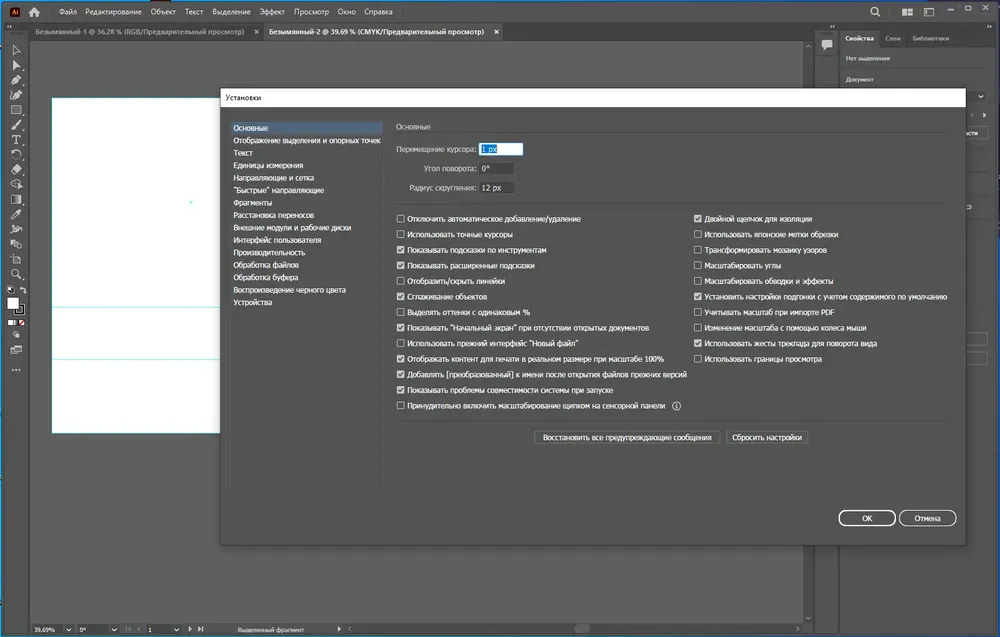
Task: Click the comments speech bubble icon
Action: (827, 45)
